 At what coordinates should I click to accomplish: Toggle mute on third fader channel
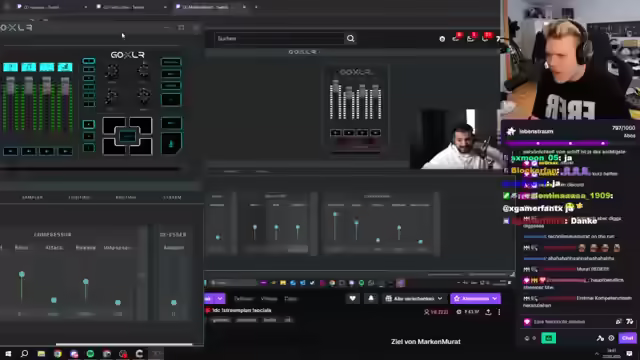[x=47, y=151]
